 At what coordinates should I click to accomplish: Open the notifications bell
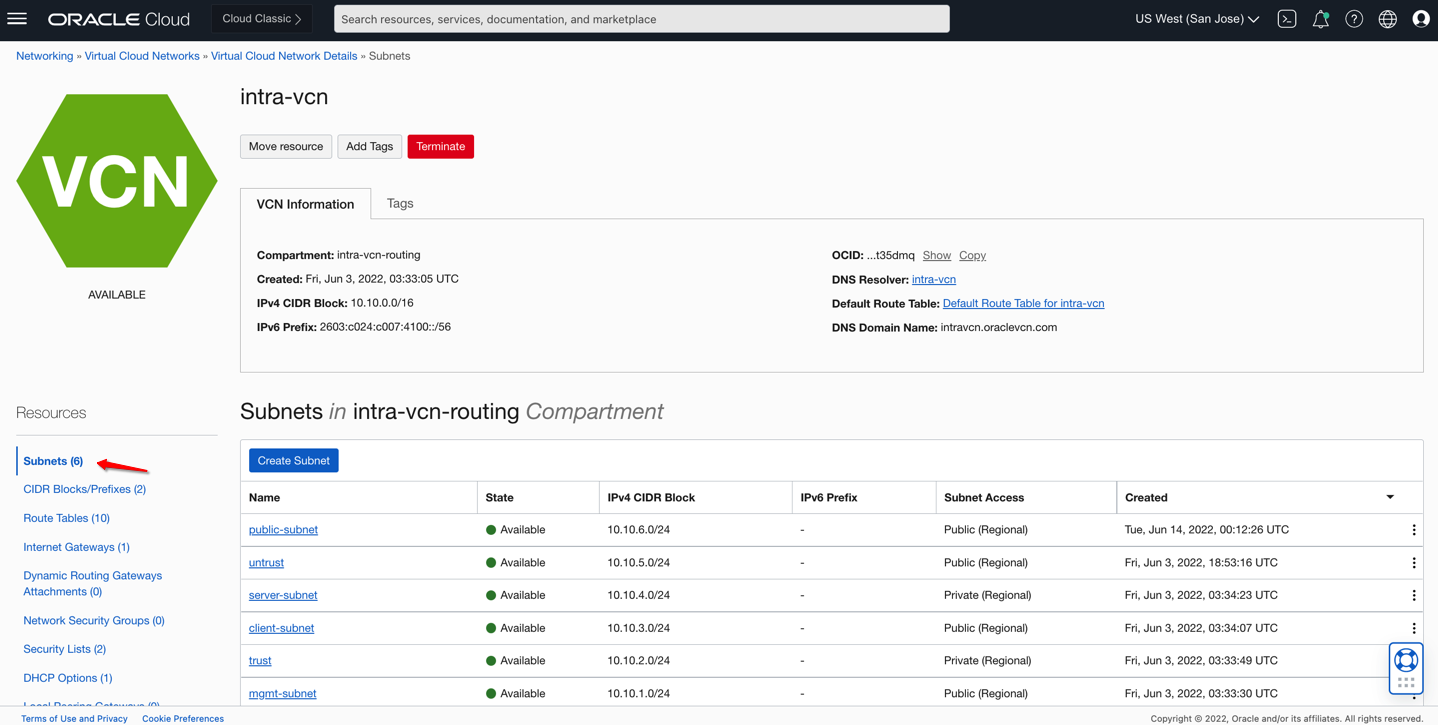point(1320,19)
